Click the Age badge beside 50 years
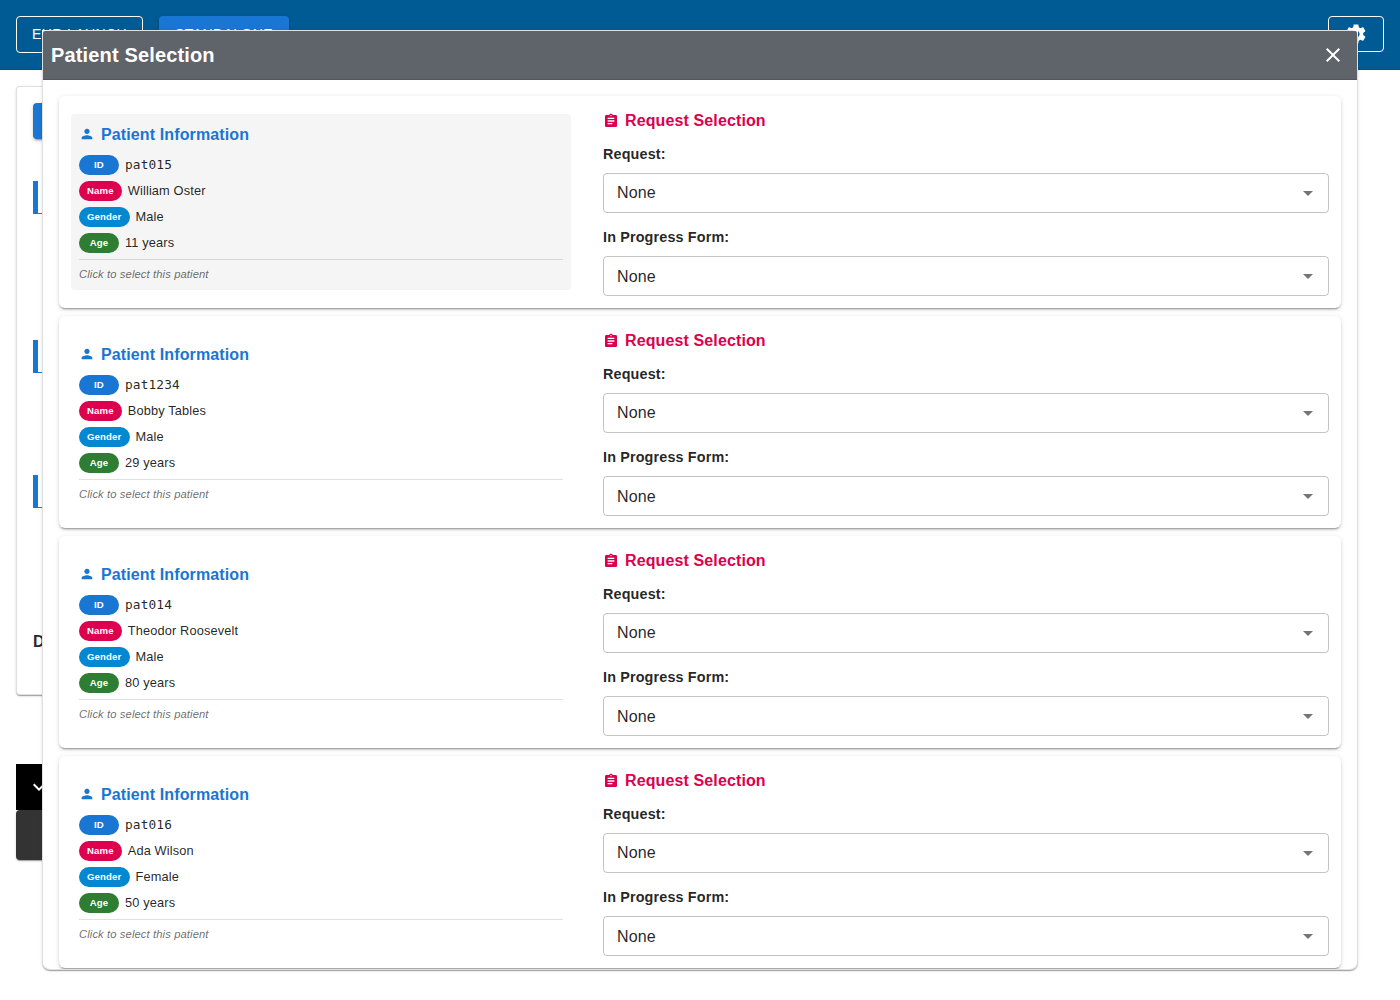The width and height of the screenshot is (1400, 1000). [99, 903]
